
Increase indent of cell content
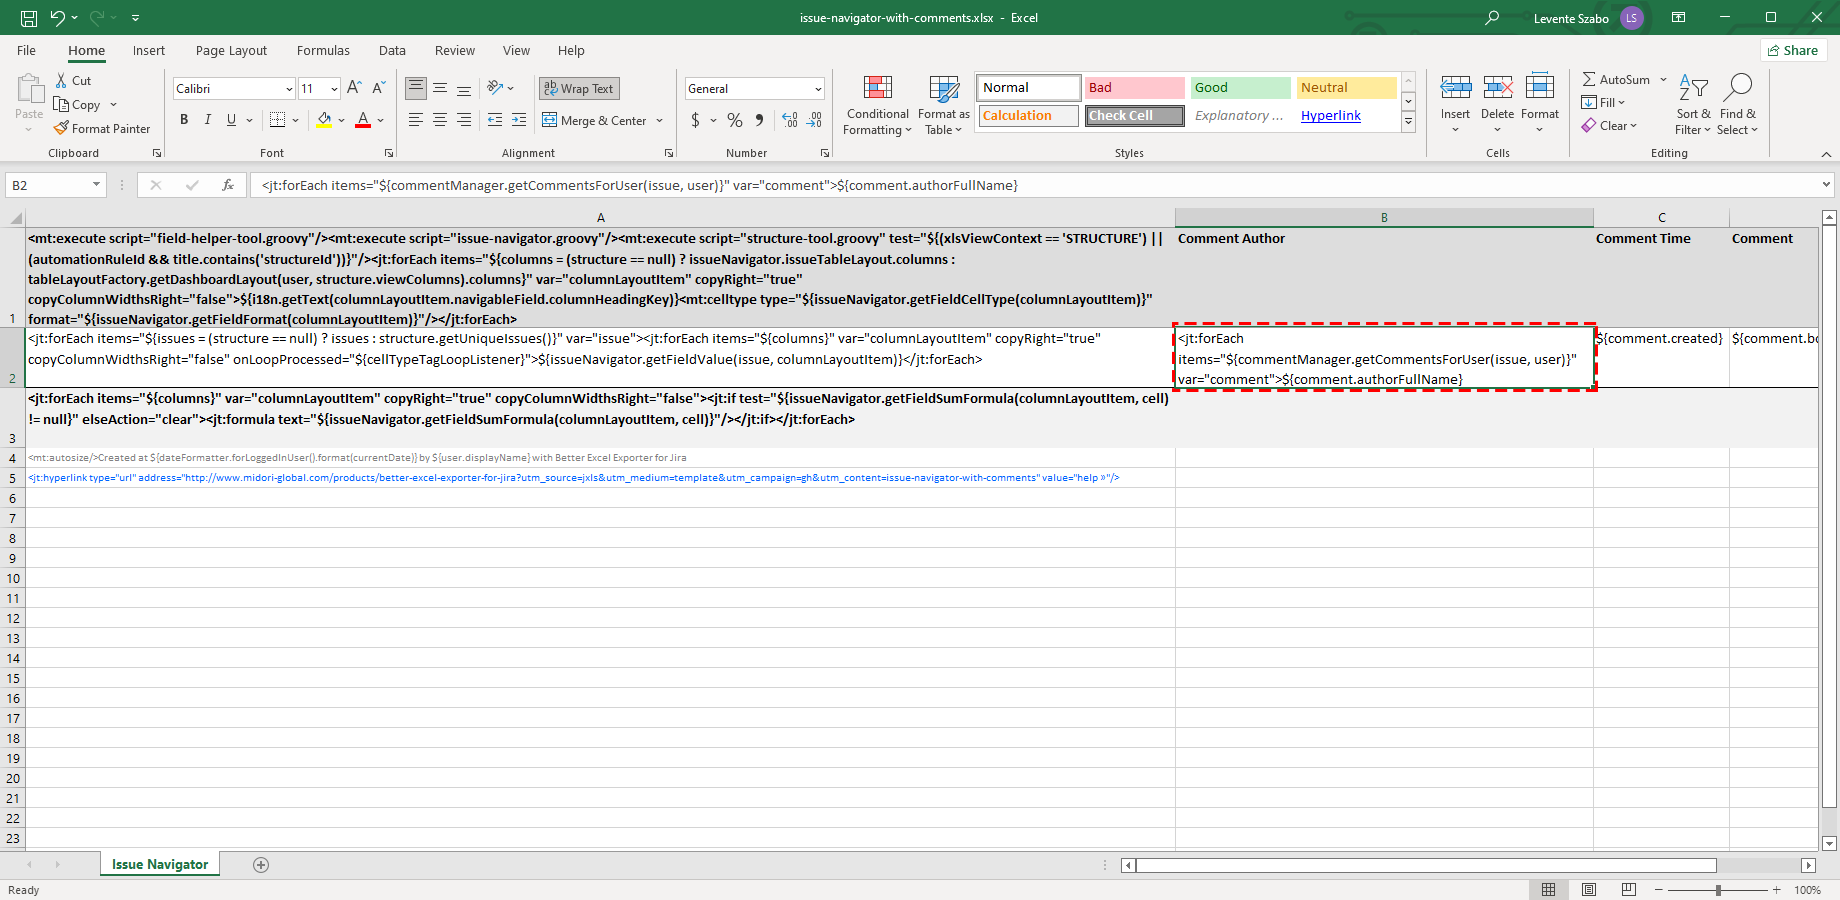tap(519, 120)
